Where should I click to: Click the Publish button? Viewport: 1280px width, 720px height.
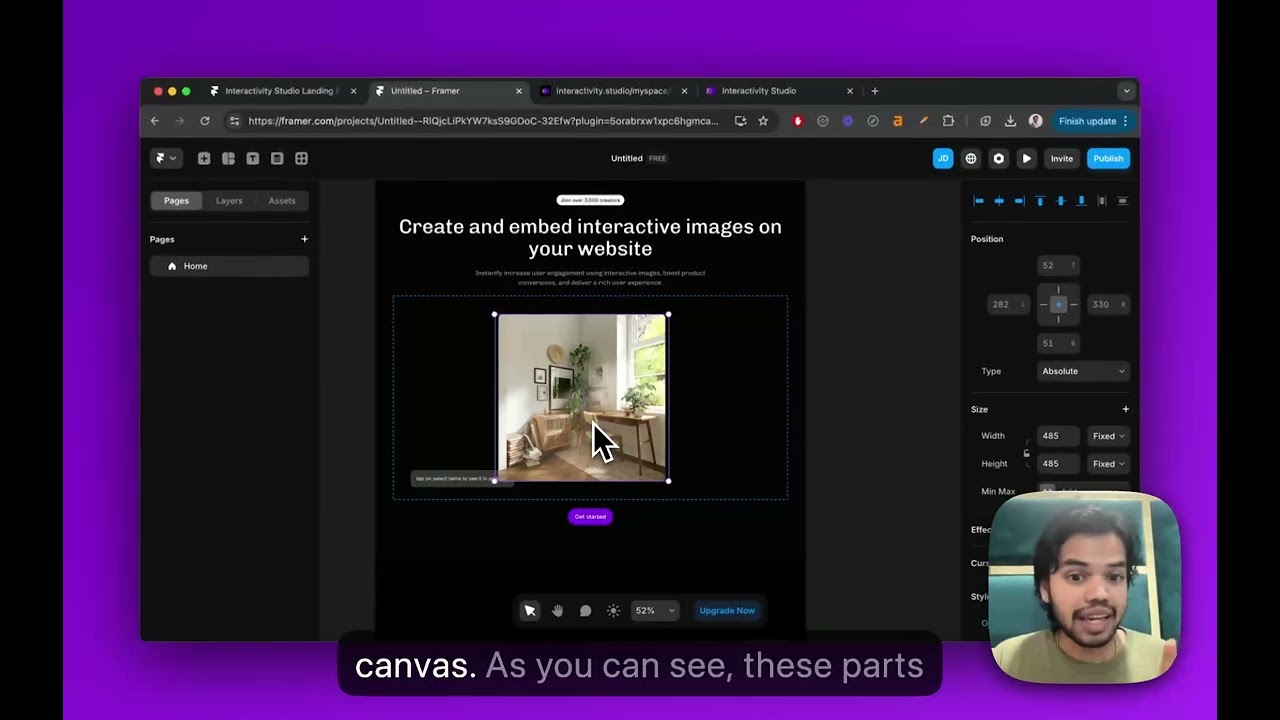(1108, 158)
